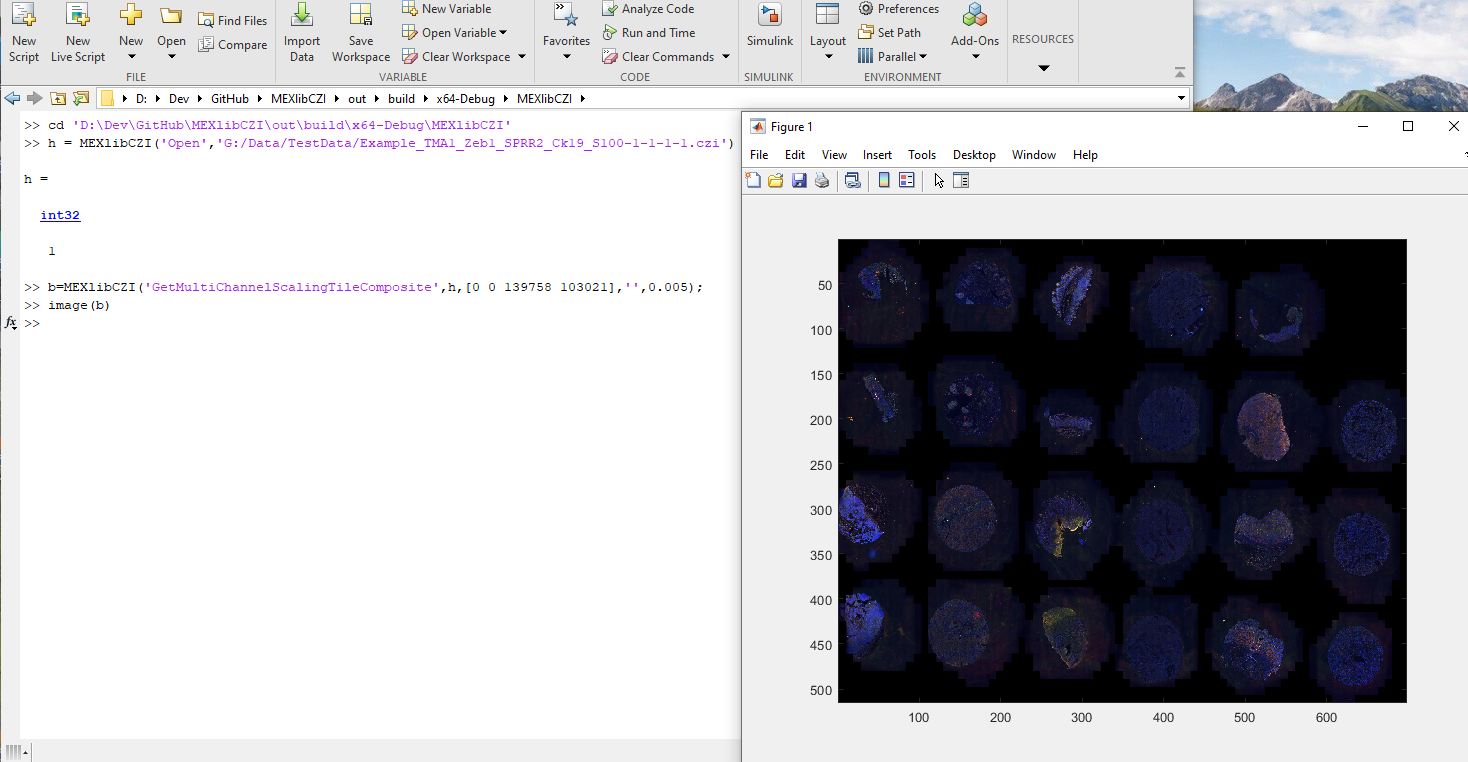
Task: Click the Clear Commands eraser icon
Action: 609,57
